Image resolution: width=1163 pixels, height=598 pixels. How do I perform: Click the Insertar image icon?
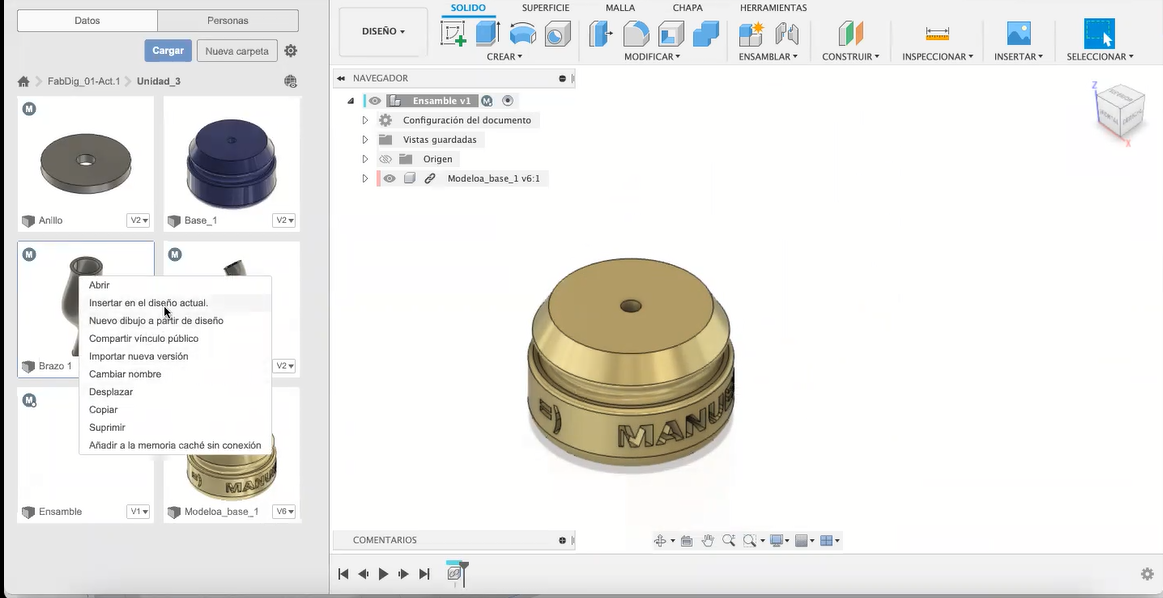click(x=1018, y=34)
